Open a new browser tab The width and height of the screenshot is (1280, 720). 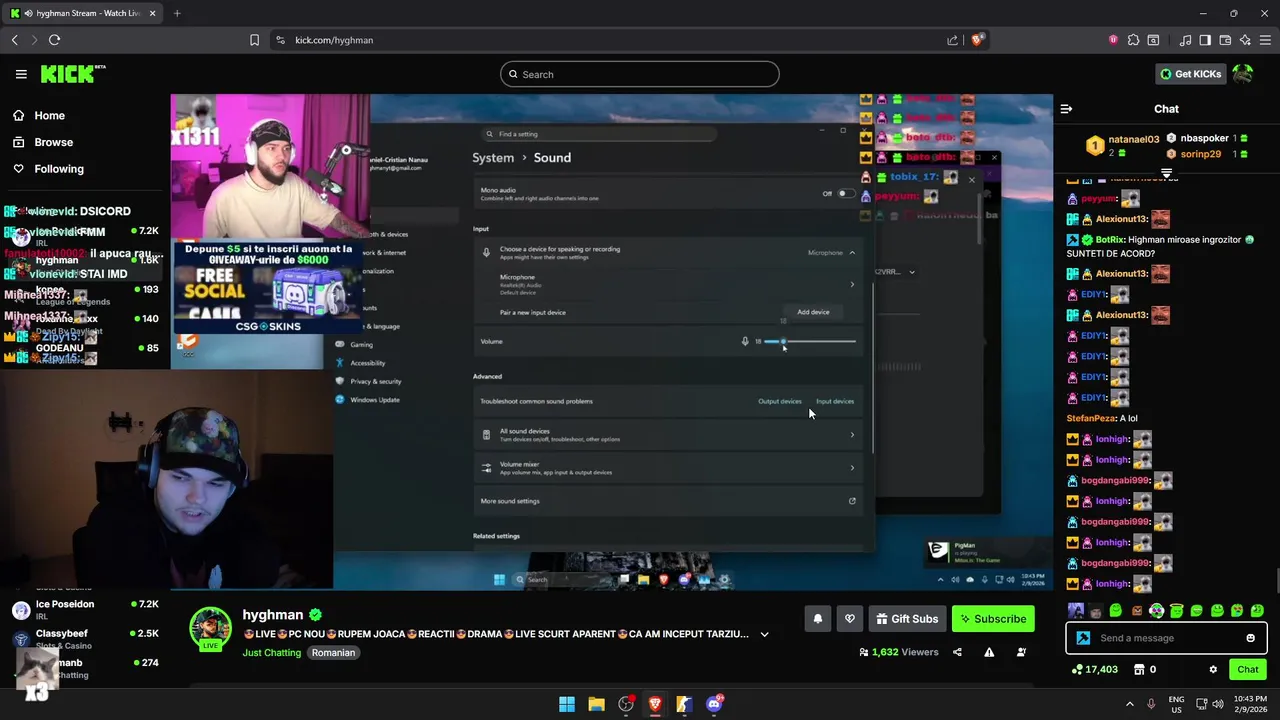click(177, 13)
